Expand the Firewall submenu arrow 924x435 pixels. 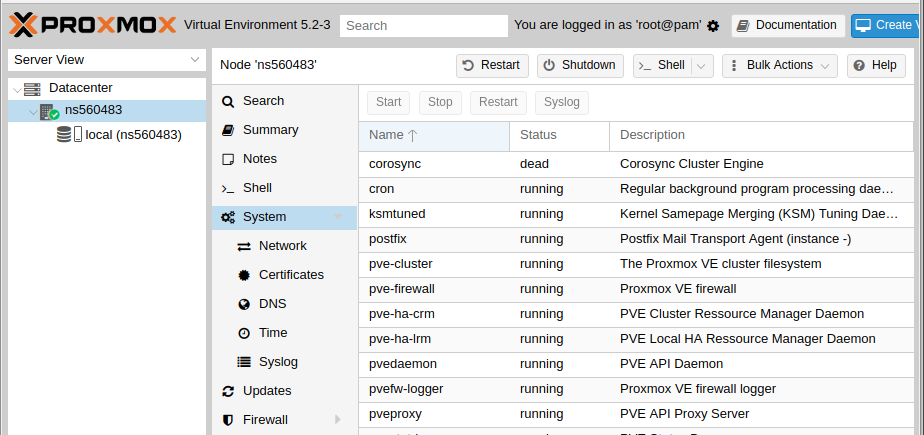click(x=338, y=420)
